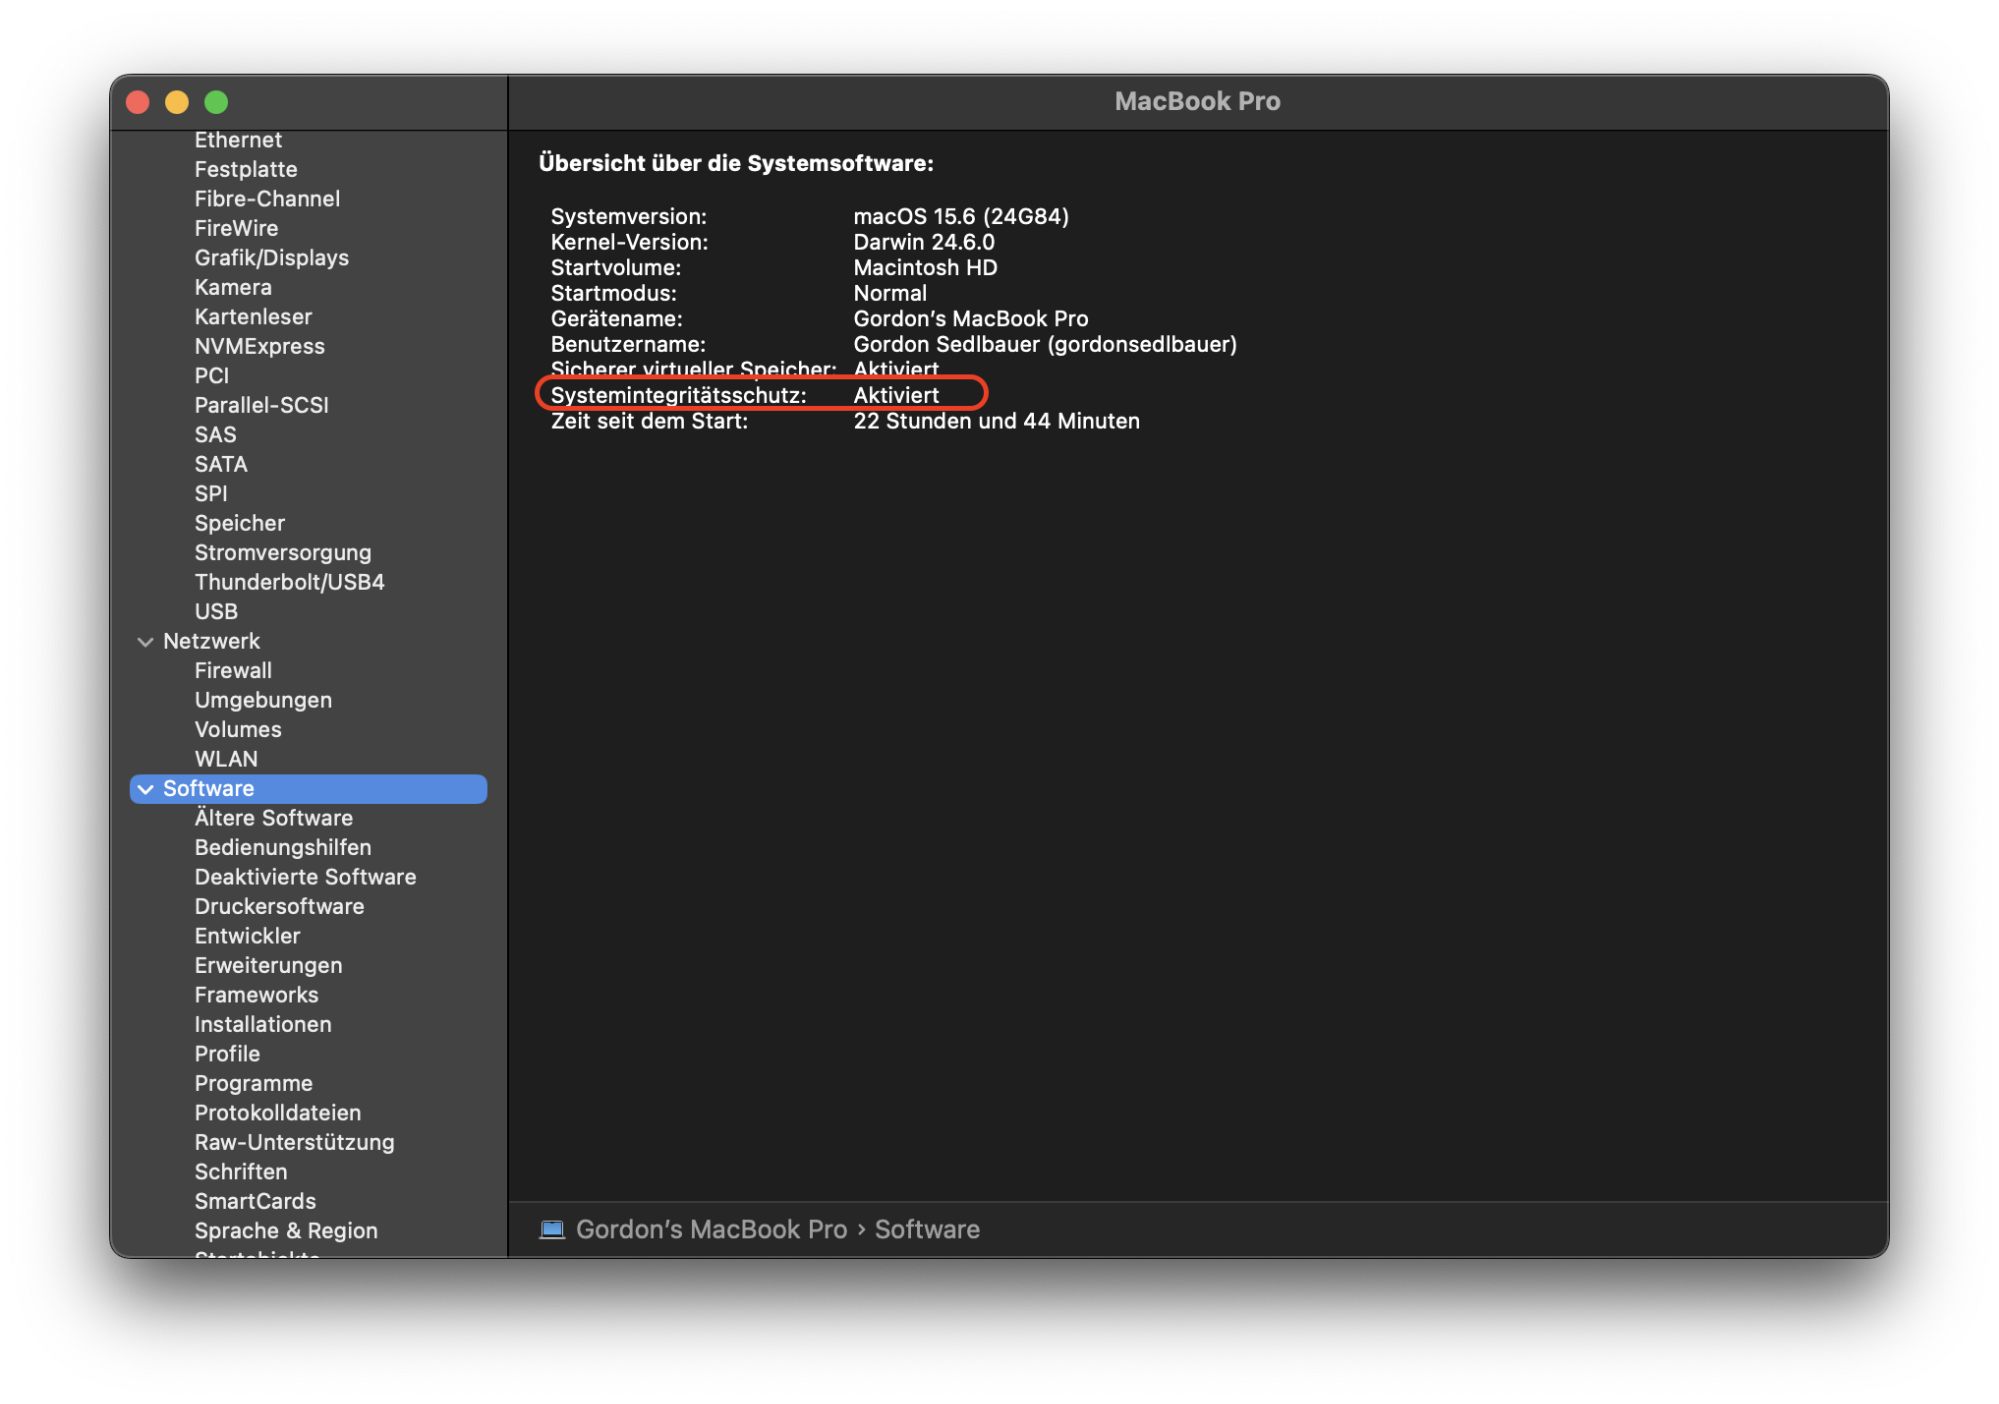Screen dimensions: 1999x1404
Task: Open the Speicher section
Action: click(x=240, y=523)
